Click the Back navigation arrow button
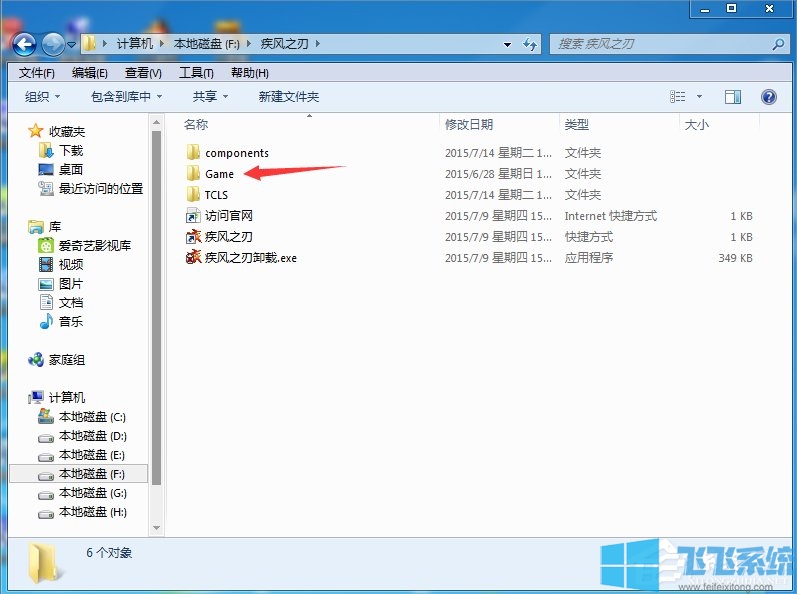 pyautogui.click(x=25, y=44)
